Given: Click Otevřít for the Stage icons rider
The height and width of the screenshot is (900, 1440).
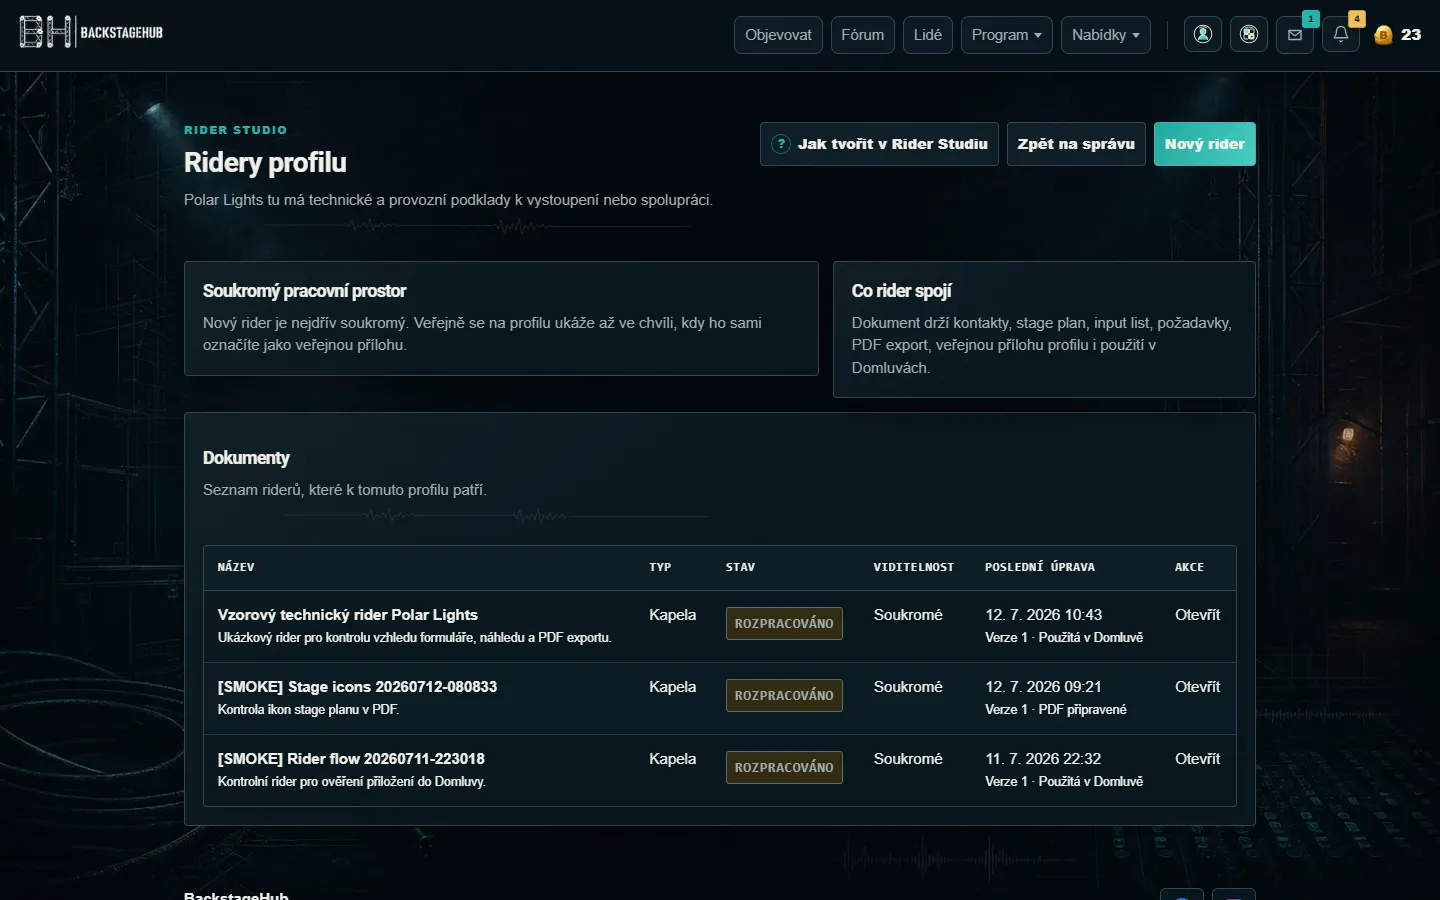Looking at the screenshot, I should point(1197,687).
